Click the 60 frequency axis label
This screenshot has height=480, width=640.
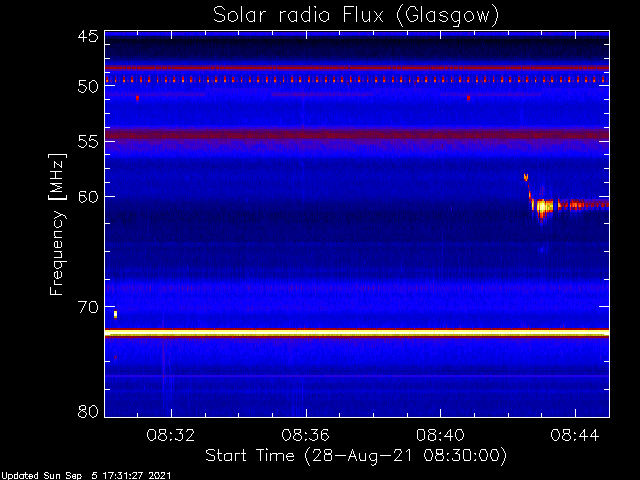88,196
